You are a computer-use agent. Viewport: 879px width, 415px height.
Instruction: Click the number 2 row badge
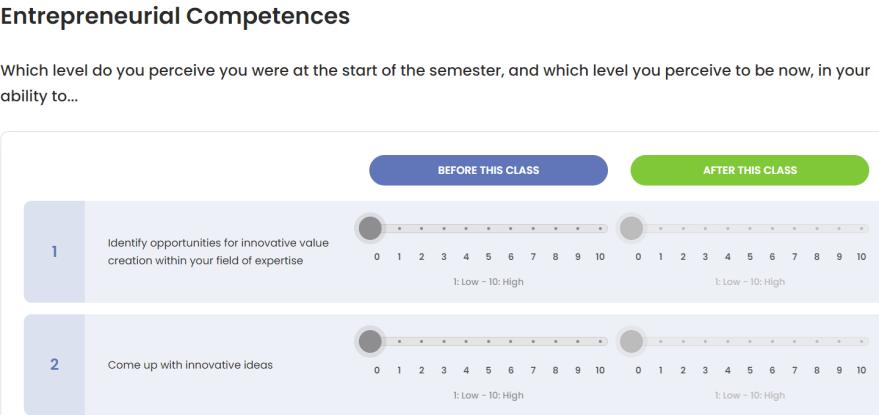(x=55, y=363)
